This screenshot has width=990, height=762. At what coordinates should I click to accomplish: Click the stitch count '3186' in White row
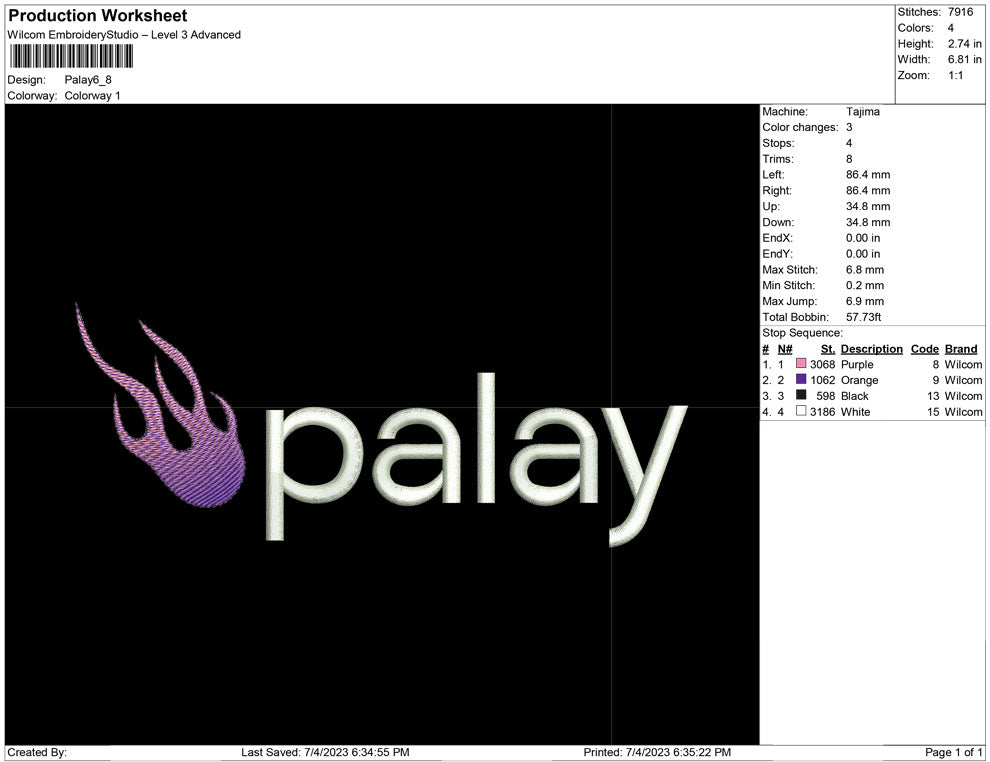pyautogui.click(x=822, y=412)
